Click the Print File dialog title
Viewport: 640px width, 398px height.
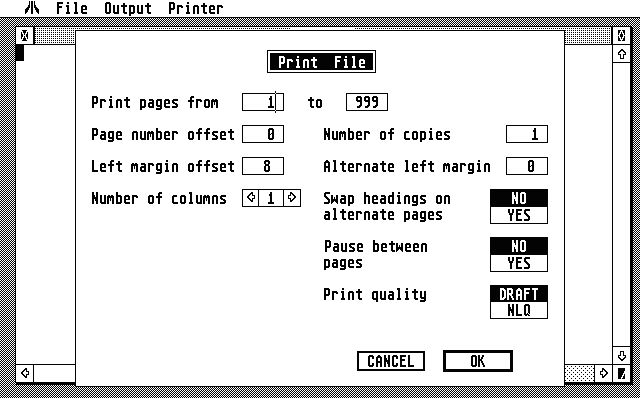point(321,62)
